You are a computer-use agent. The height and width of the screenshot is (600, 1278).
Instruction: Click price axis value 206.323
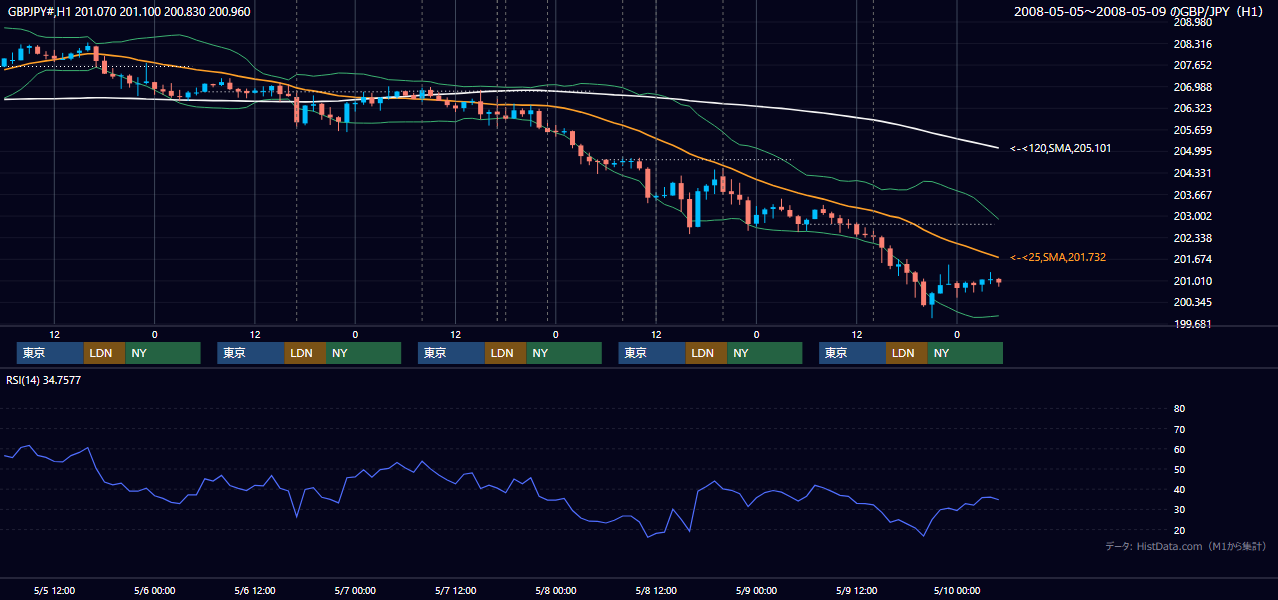[x=1192, y=108]
